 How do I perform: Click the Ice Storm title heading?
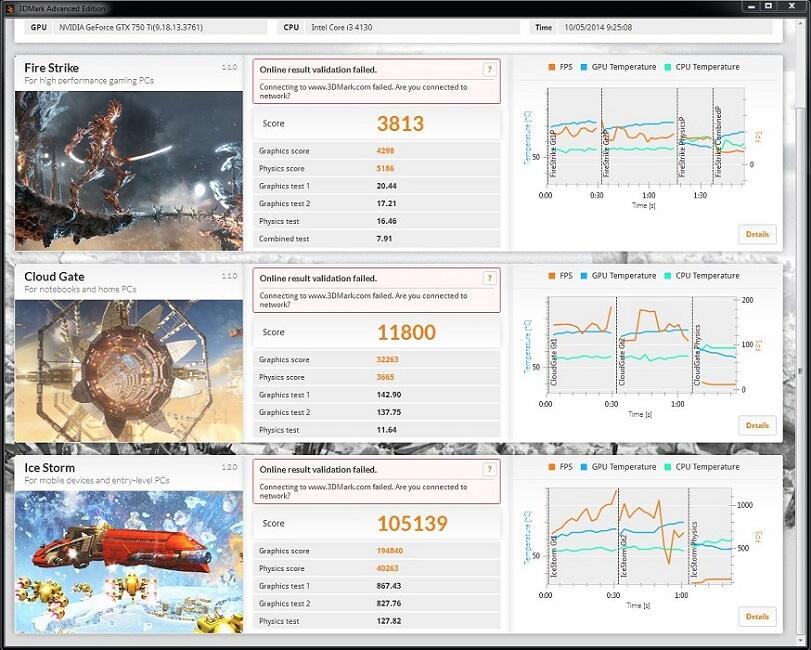50,468
